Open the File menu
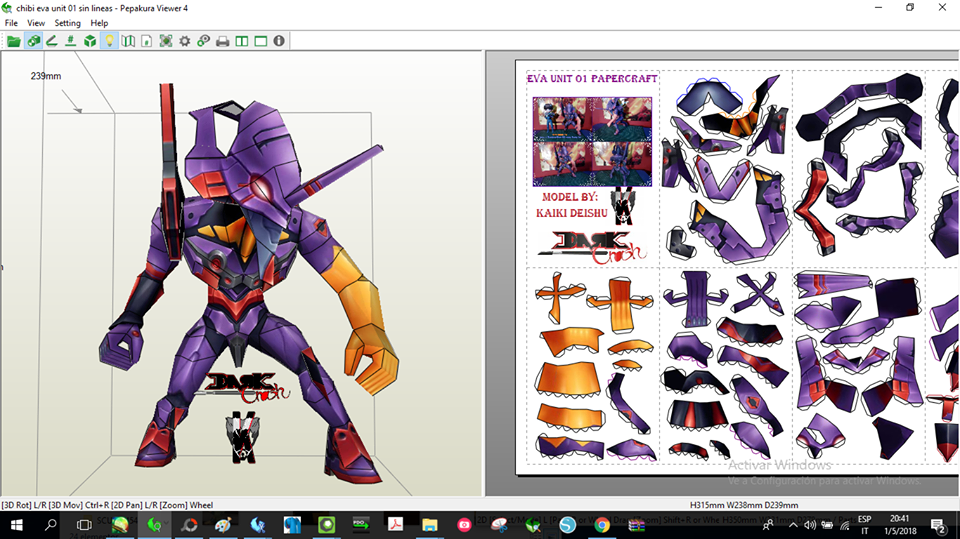Image resolution: width=960 pixels, height=539 pixels. (x=11, y=23)
